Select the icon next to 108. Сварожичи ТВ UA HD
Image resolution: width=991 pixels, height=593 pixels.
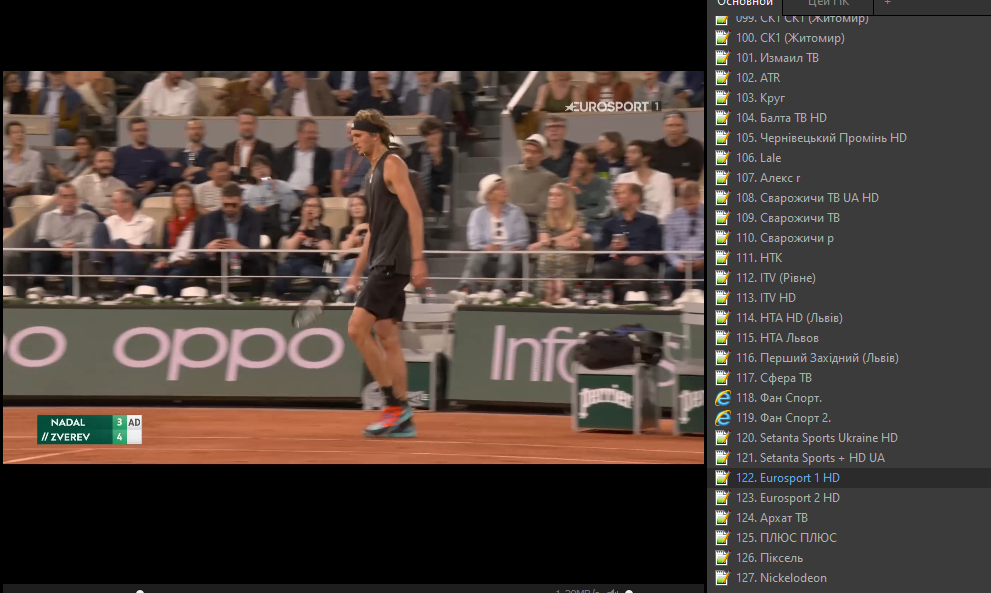722,198
